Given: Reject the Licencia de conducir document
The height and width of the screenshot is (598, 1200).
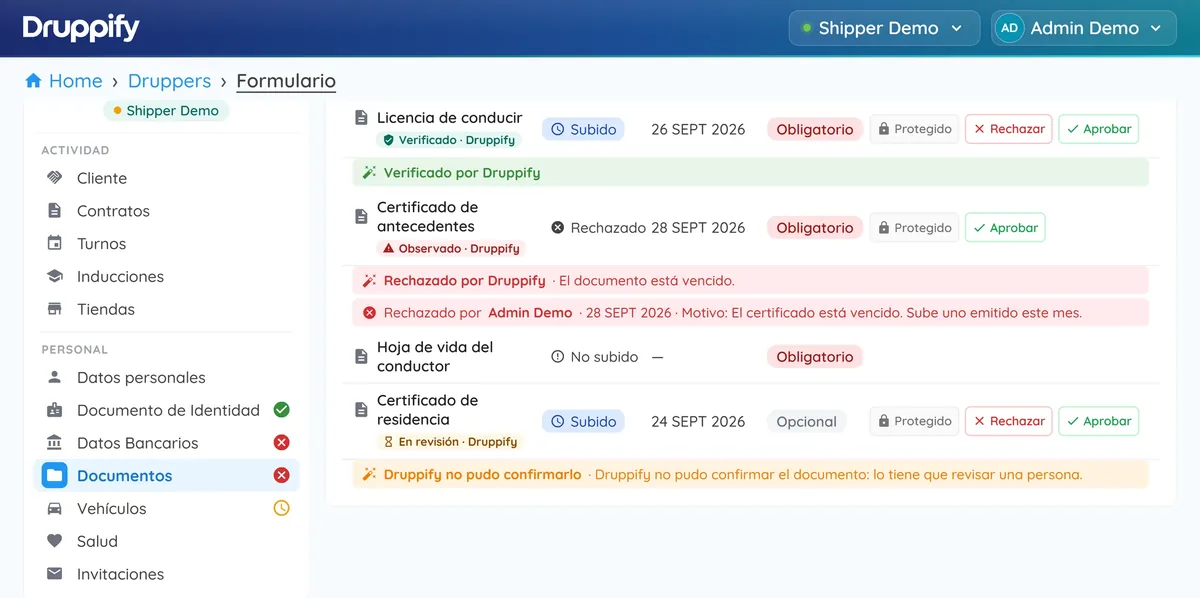Looking at the screenshot, I should [x=1008, y=129].
